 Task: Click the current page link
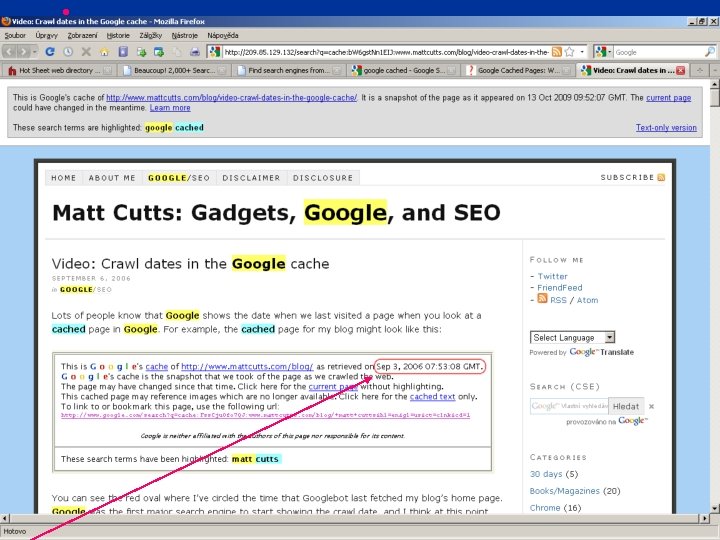(668, 97)
